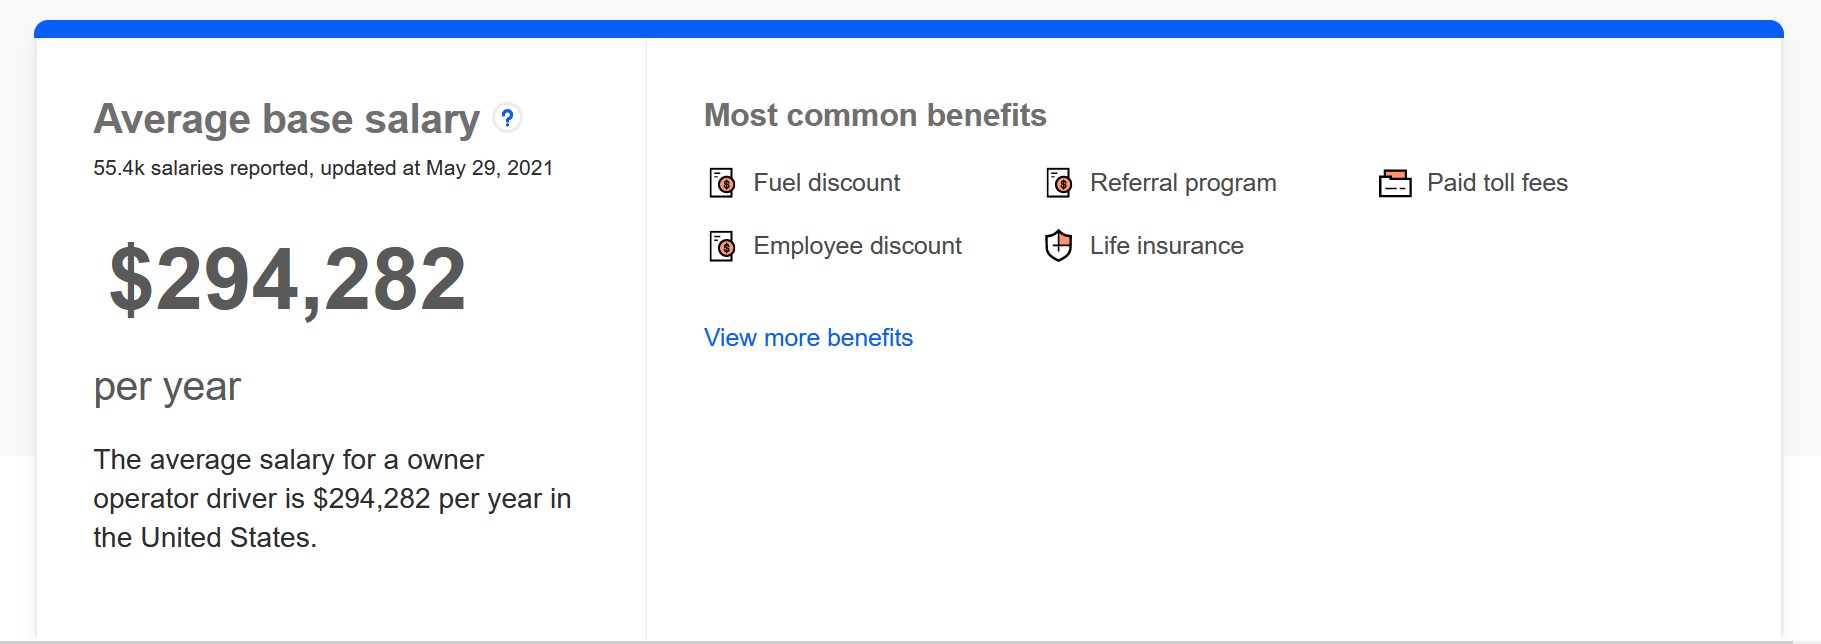Click the Employee discount benefit icon
This screenshot has height=644, width=1821.
[722, 246]
